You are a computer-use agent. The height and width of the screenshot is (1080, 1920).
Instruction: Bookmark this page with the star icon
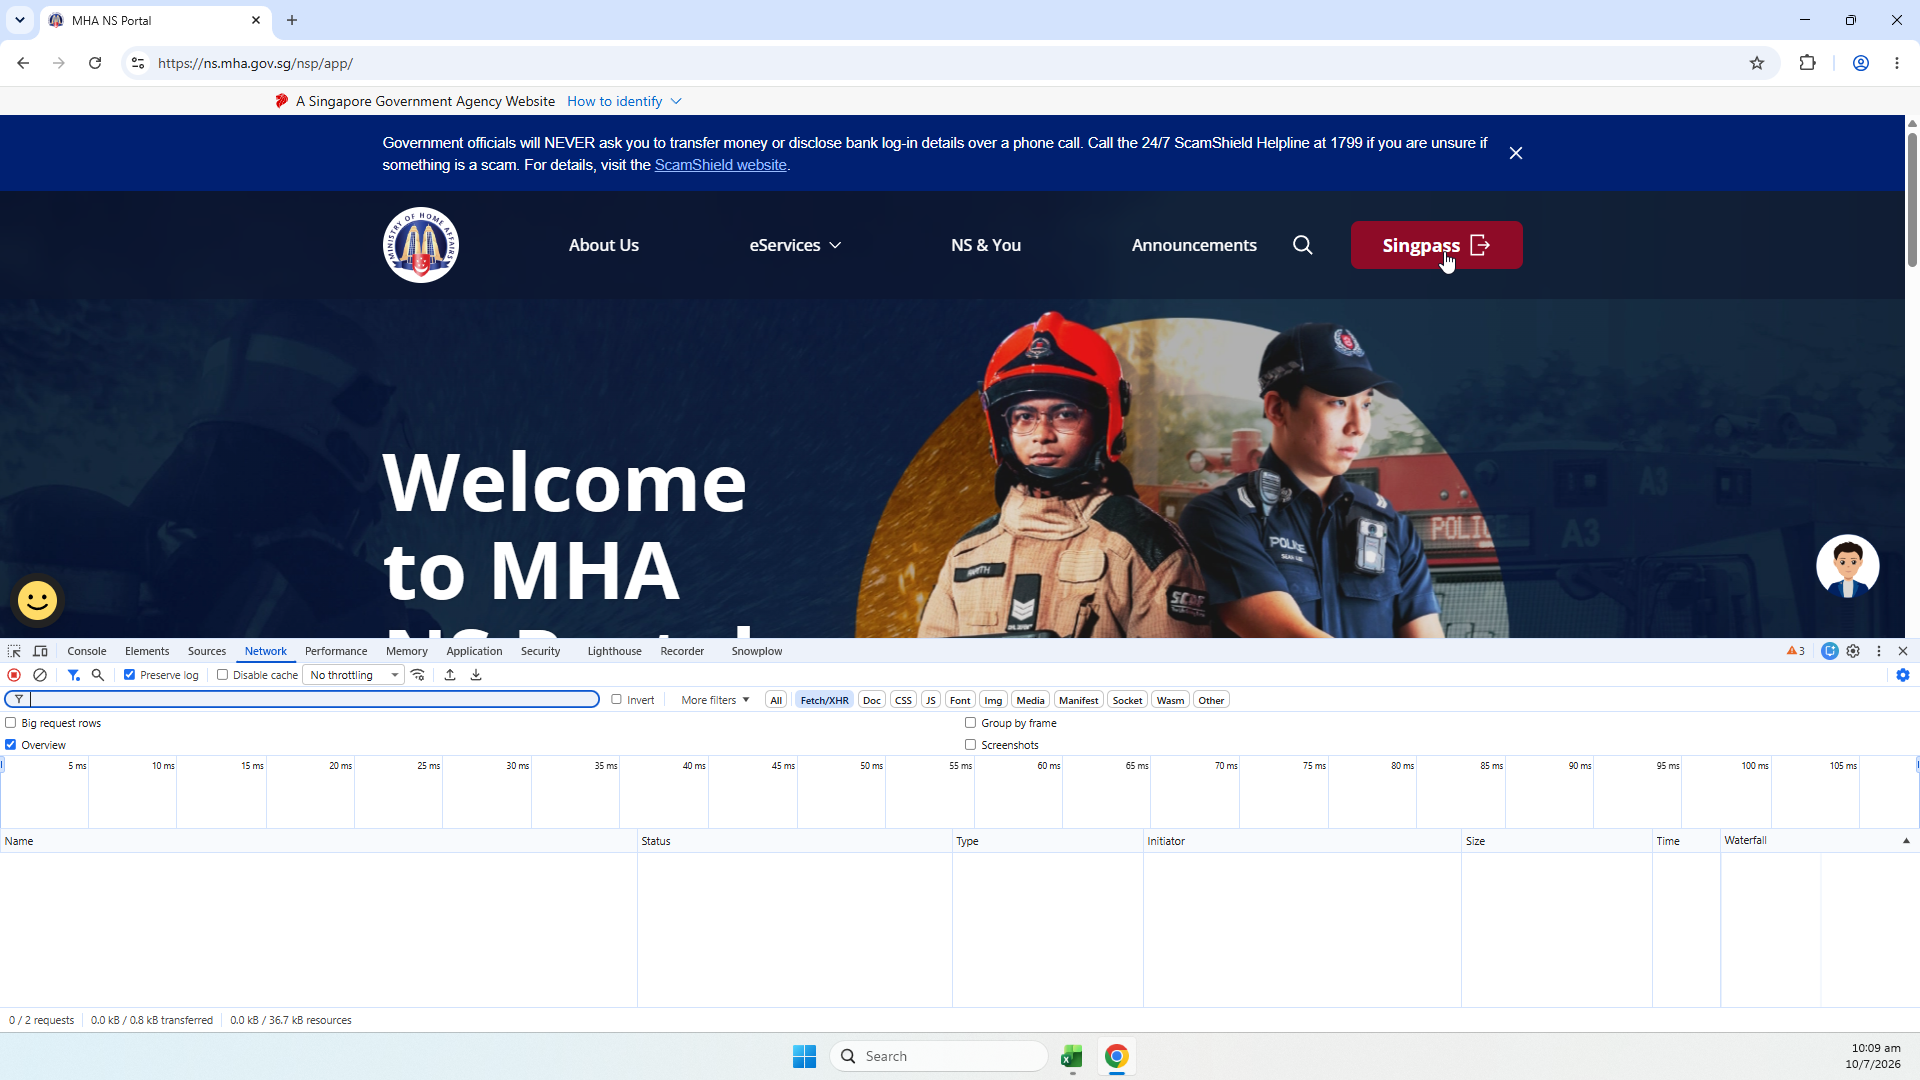click(1757, 63)
